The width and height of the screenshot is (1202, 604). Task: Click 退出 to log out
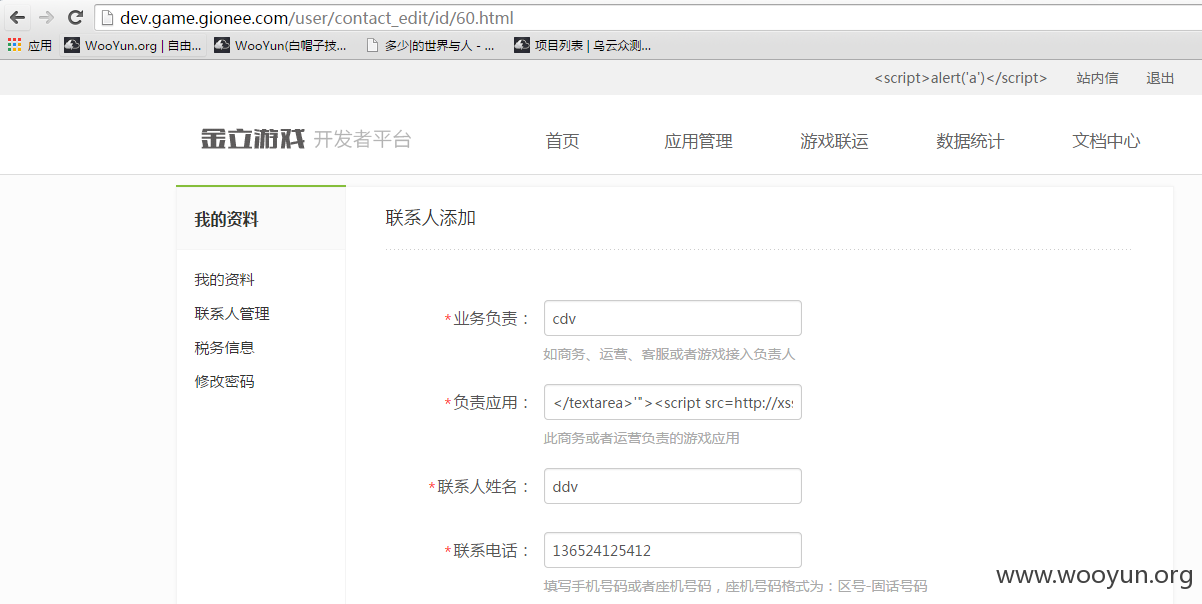tap(1160, 78)
